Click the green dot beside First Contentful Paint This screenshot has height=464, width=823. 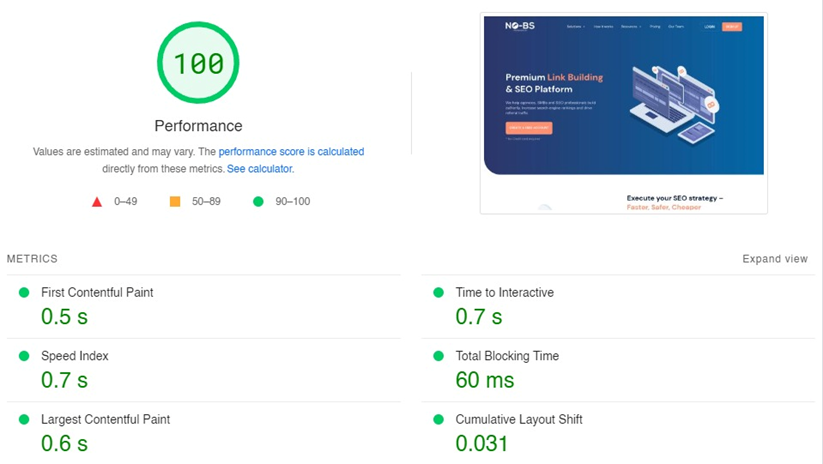pyautogui.click(x=24, y=293)
